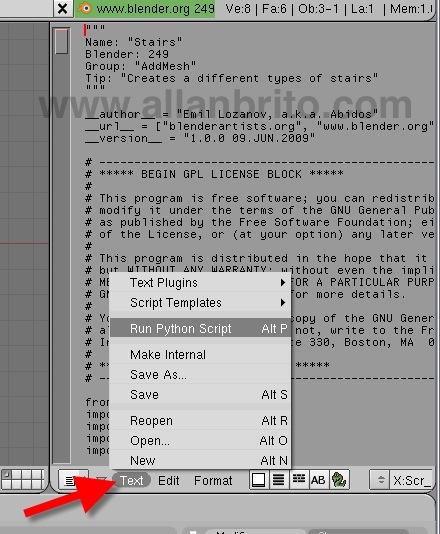Click the La:1 statistic in header
Screen dimensions: 440x534
[362, 9]
